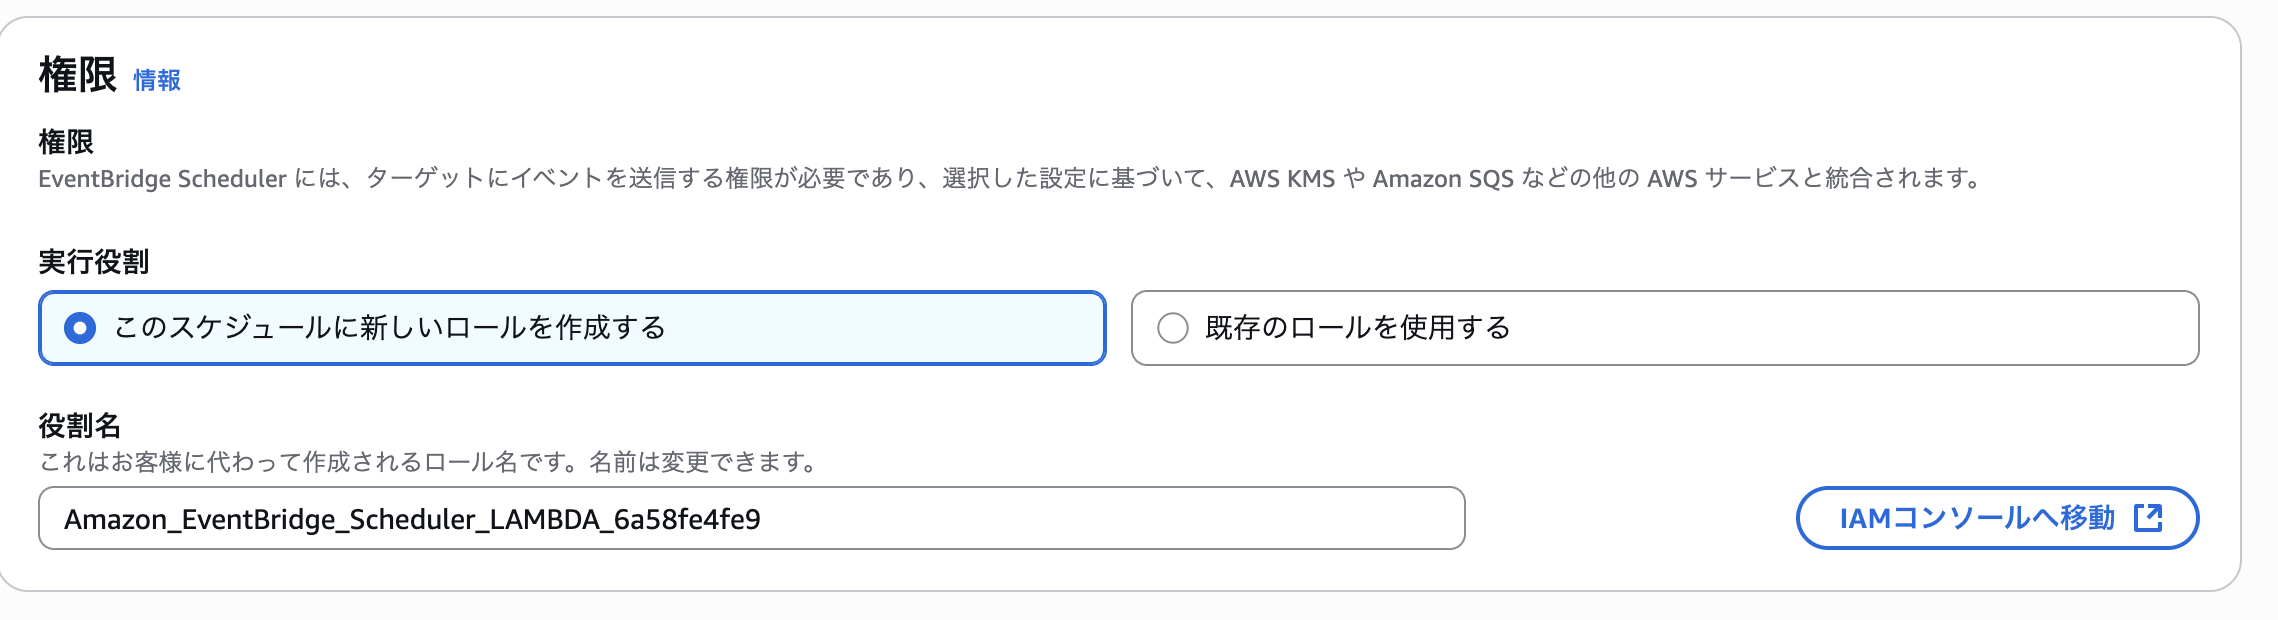Screen dimensions: 2278x620
Task: Click the 役割名 field label
Action: (79, 426)
